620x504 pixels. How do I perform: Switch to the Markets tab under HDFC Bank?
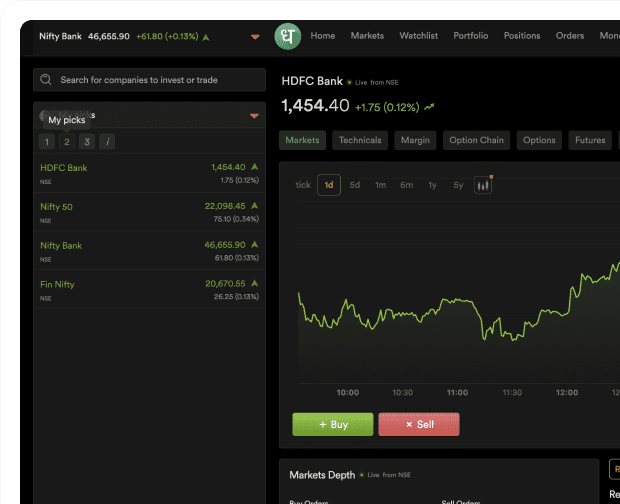pos(302,140)
